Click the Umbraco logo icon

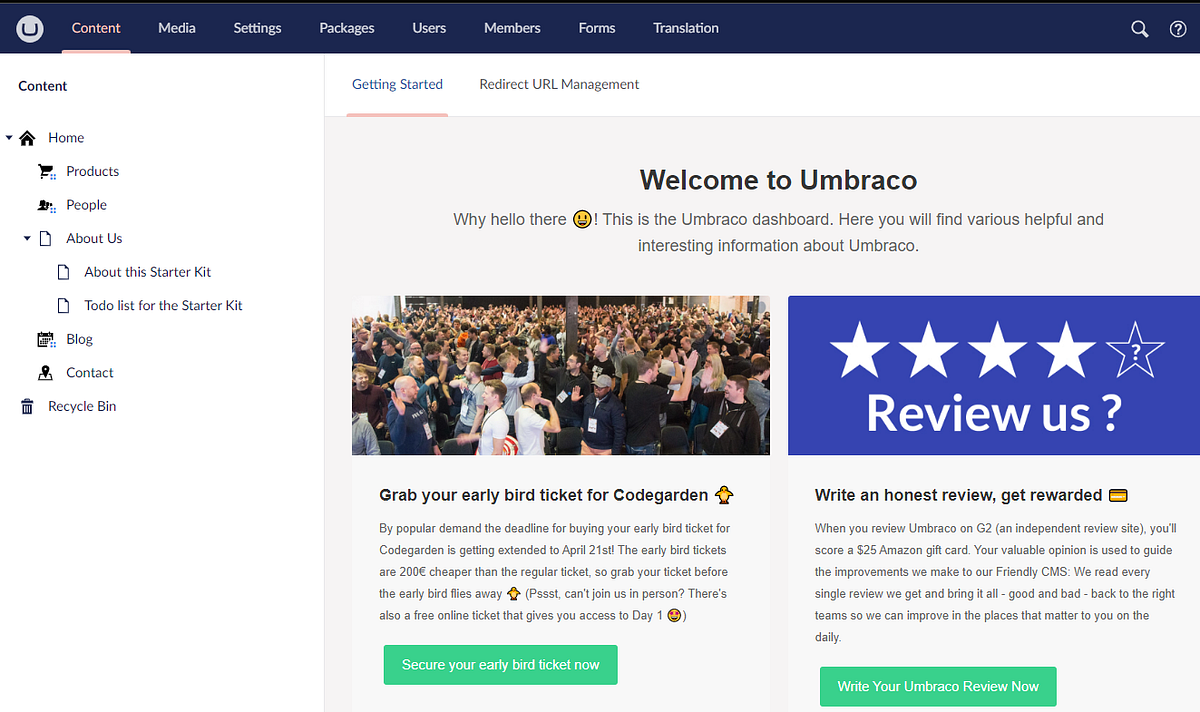pyautogui.click(x=31, y=29)
